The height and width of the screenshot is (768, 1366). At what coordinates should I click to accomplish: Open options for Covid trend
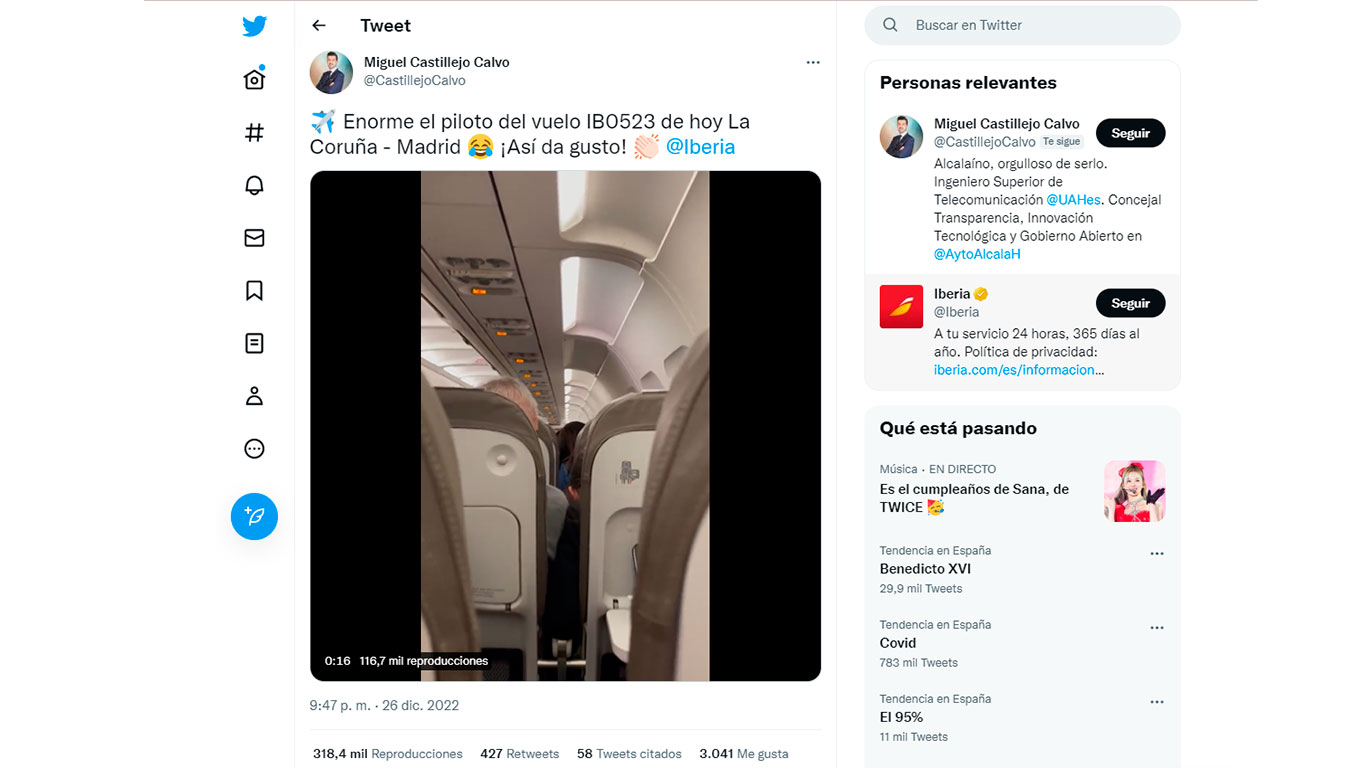pos(1157,628)
